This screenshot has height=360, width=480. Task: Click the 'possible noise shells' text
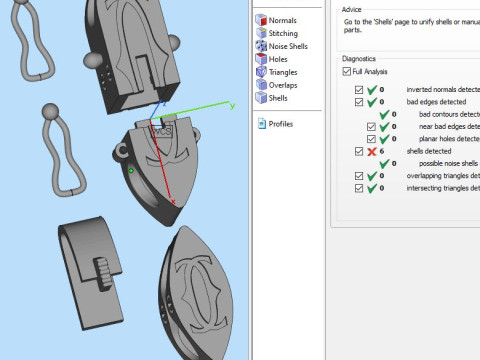(x=449, y=164)
